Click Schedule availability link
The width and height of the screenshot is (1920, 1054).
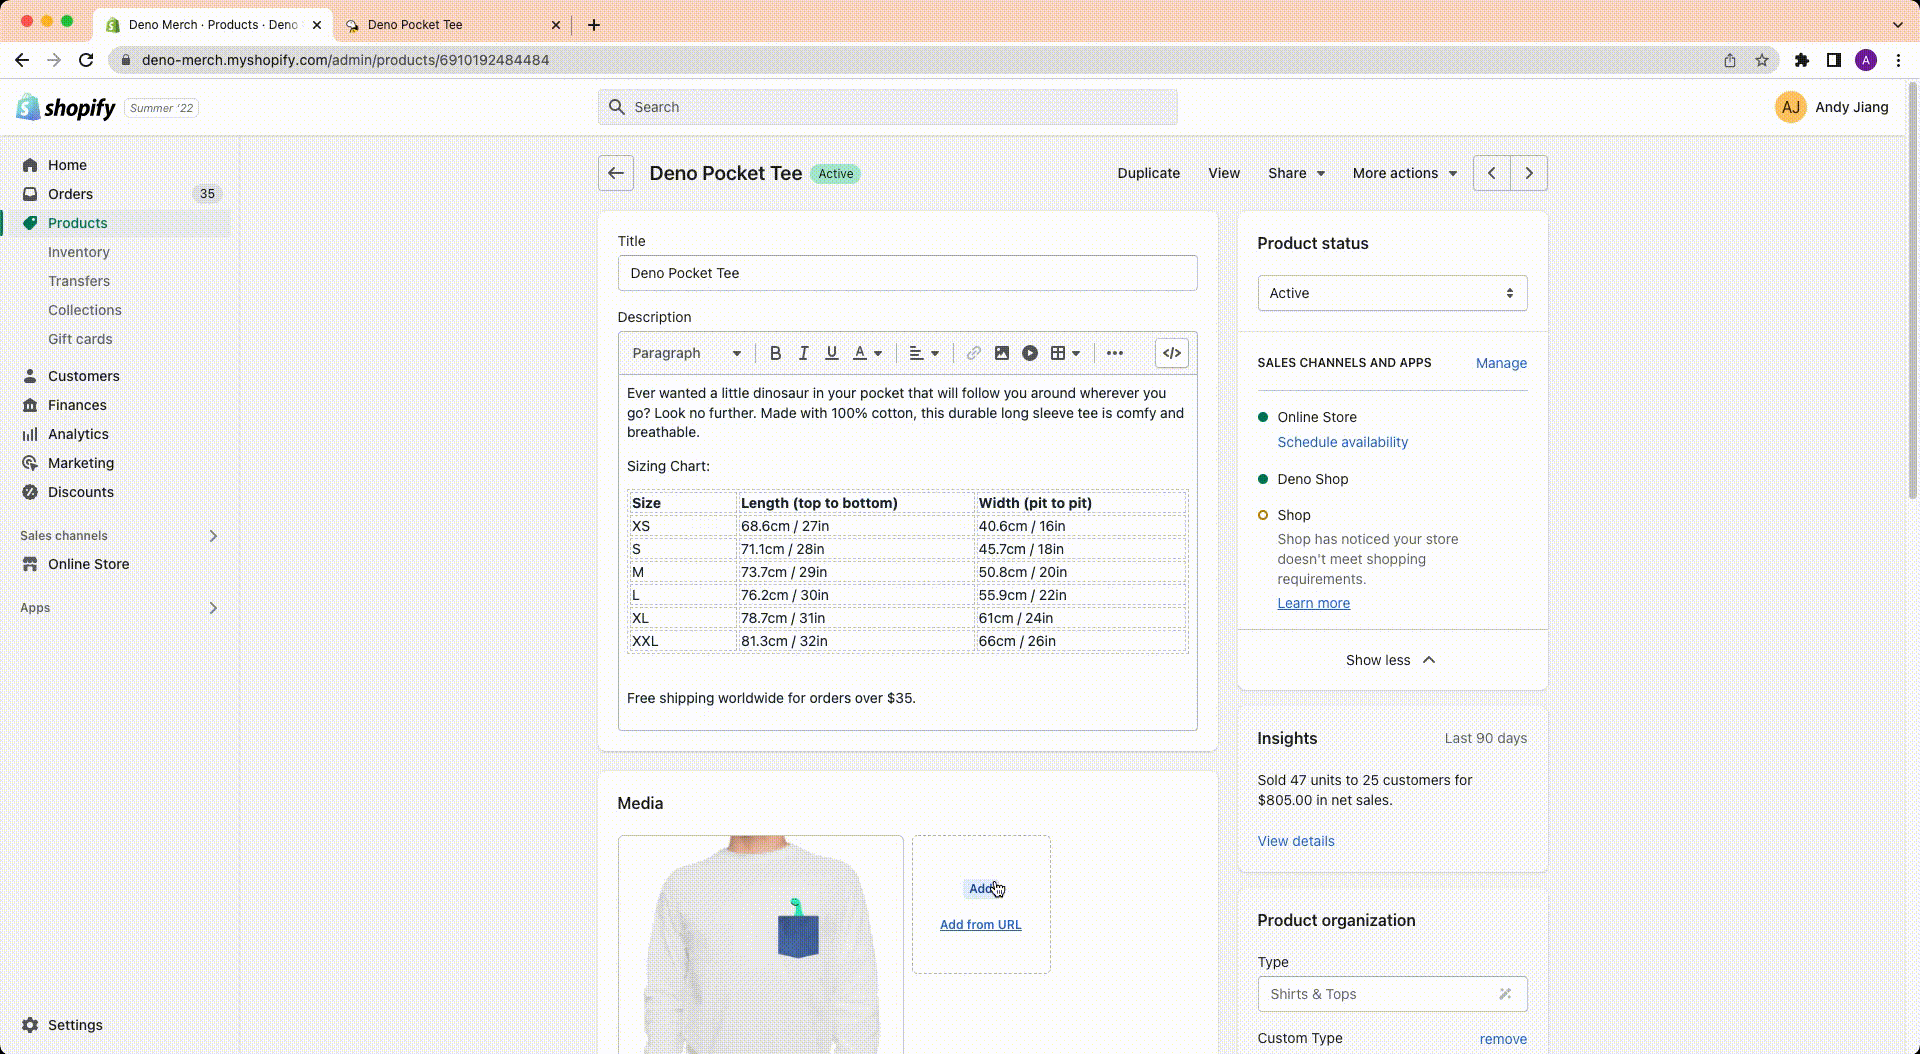[x=1342, y=442]
